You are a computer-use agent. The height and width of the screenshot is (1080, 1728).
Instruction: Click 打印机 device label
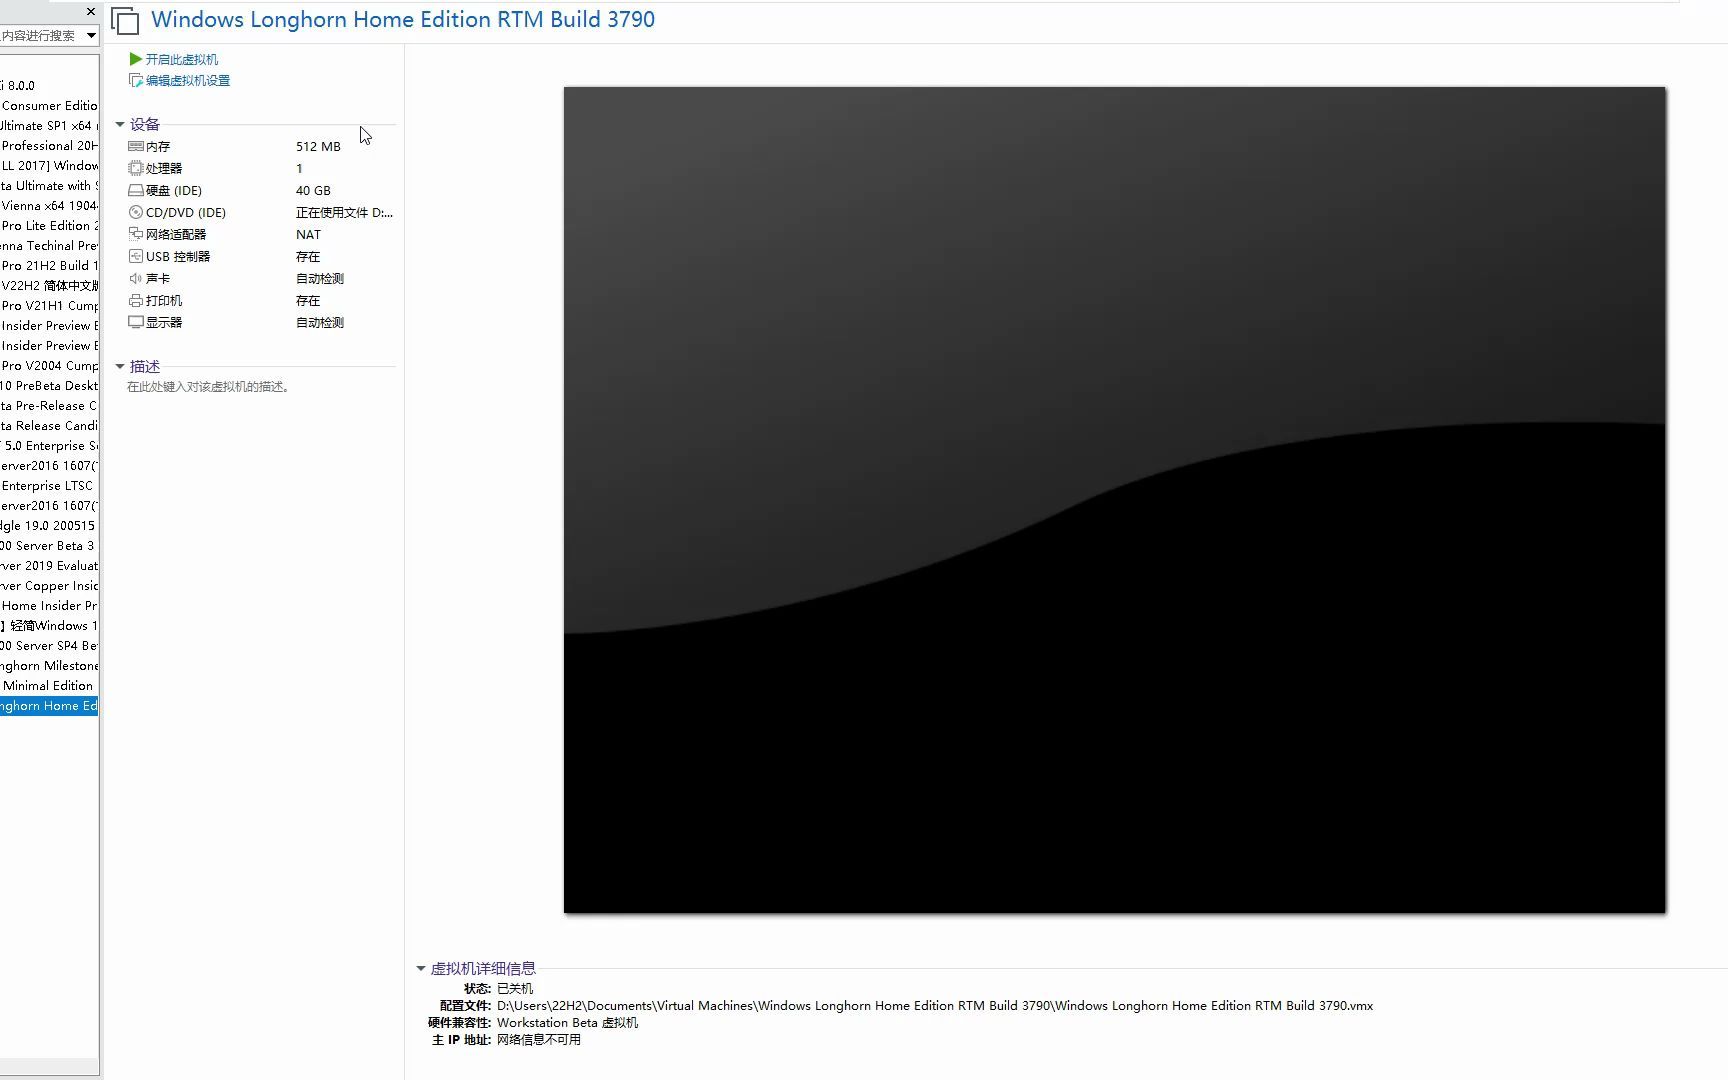164,300
